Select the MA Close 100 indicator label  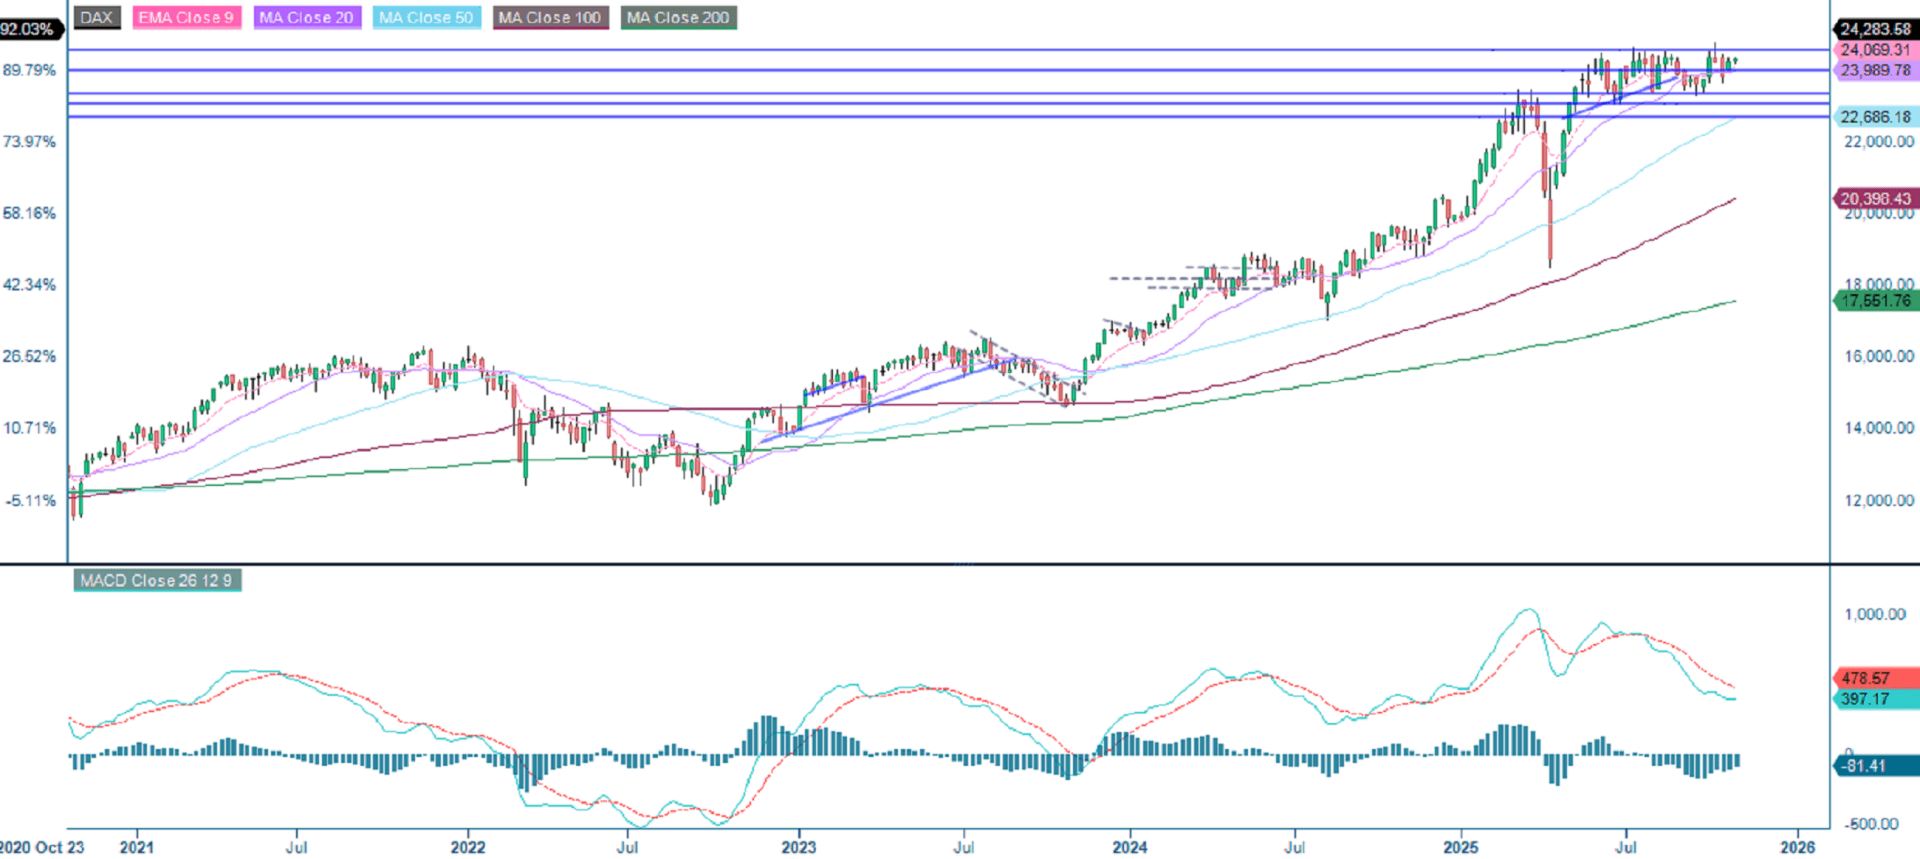pos(550,18)
